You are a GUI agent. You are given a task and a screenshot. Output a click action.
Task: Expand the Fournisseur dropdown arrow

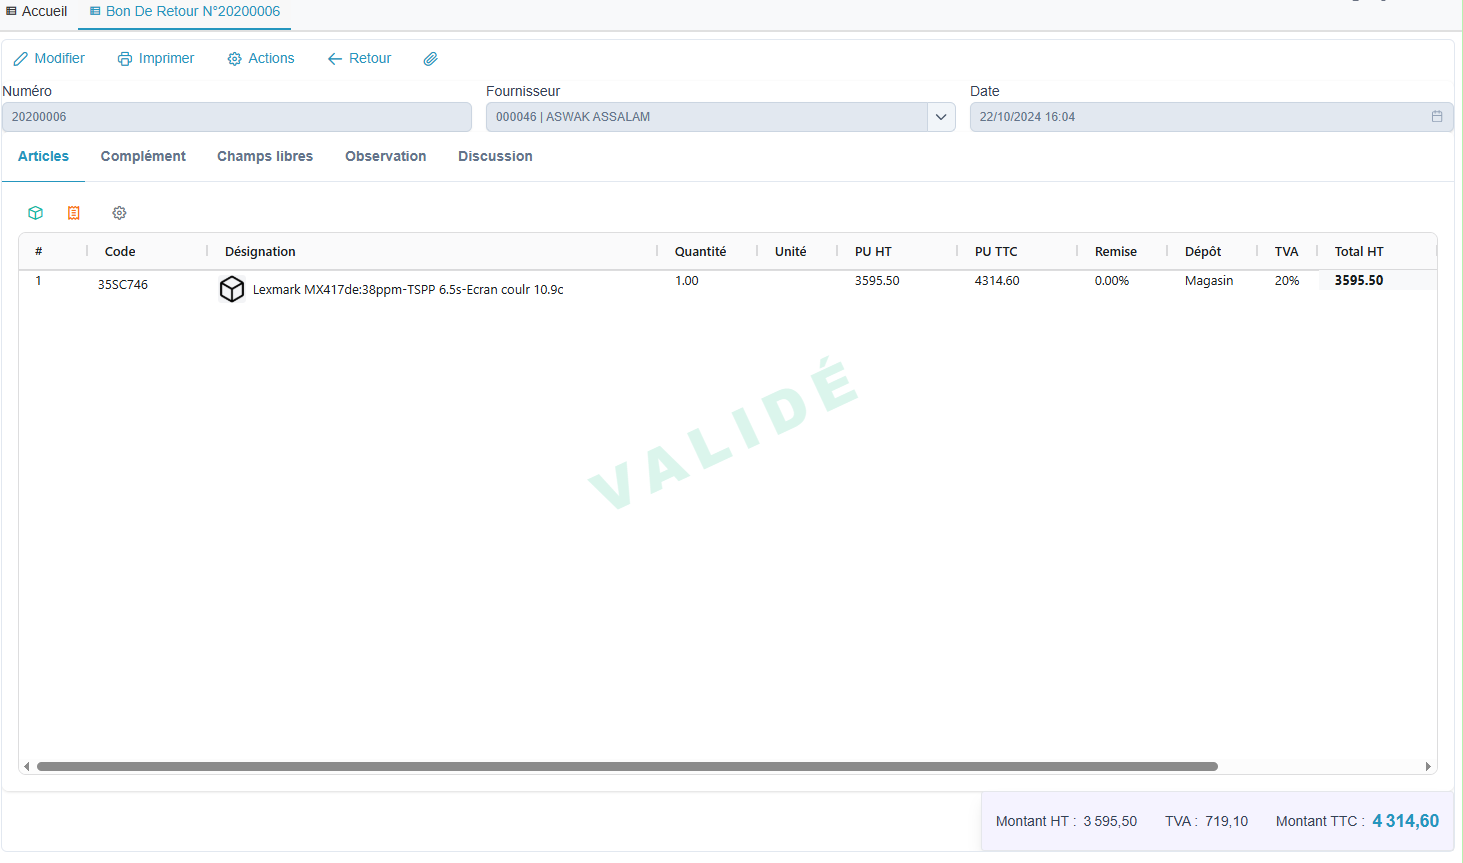[x=941, y=117]
